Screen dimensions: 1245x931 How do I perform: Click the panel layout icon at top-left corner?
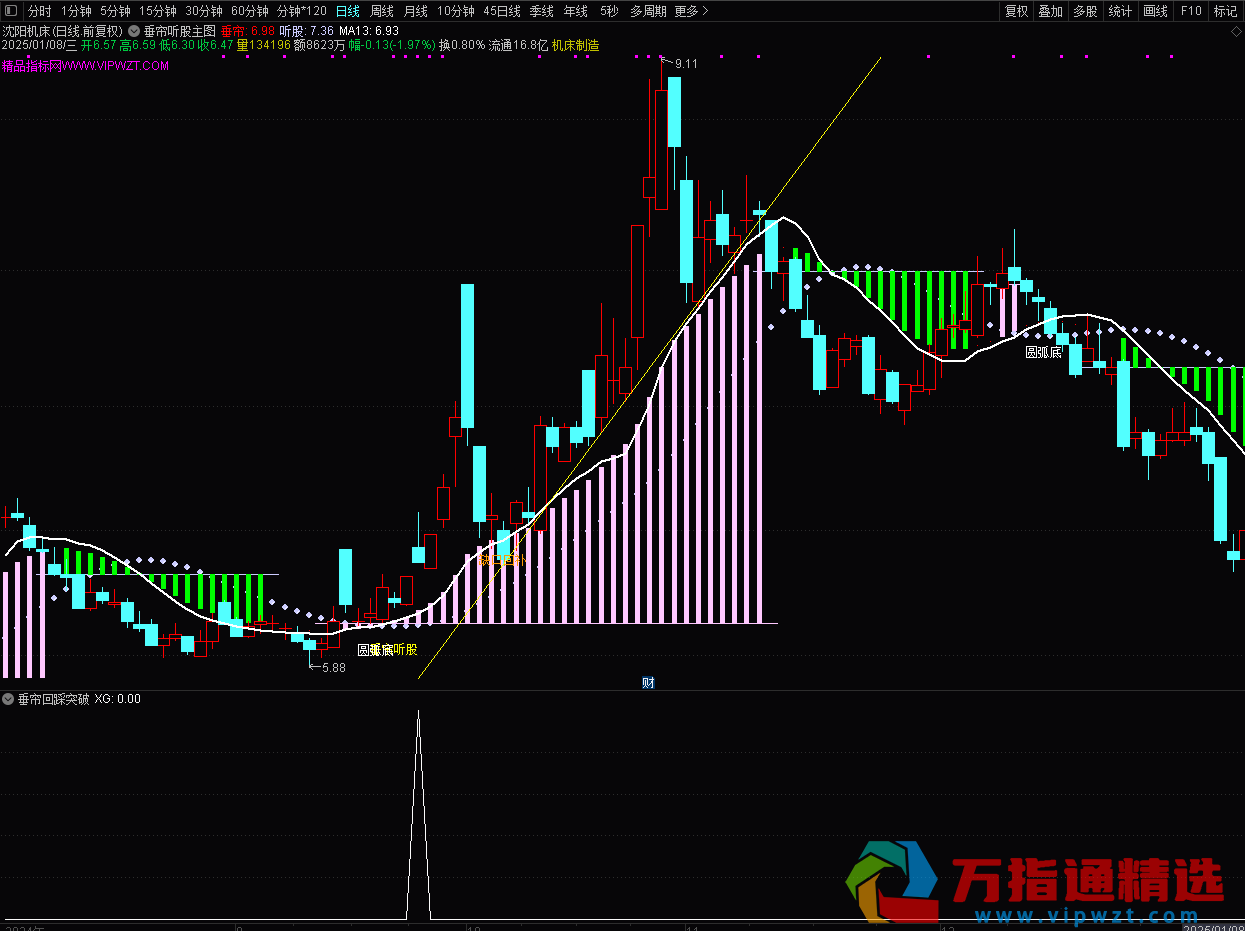coord(11,11)
